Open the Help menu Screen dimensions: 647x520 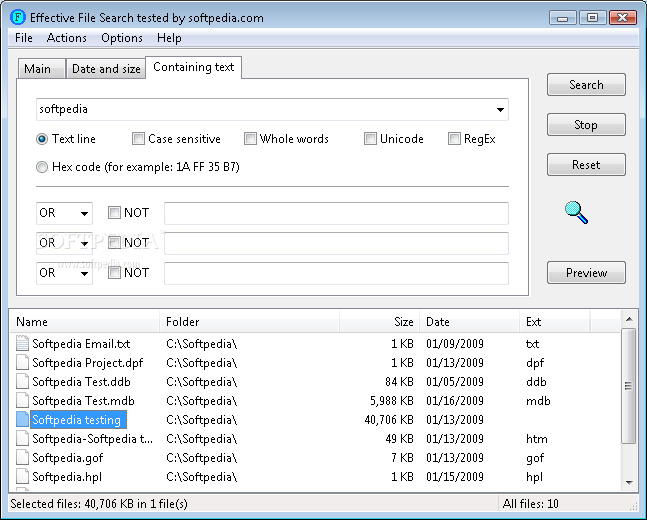point(169,38)
